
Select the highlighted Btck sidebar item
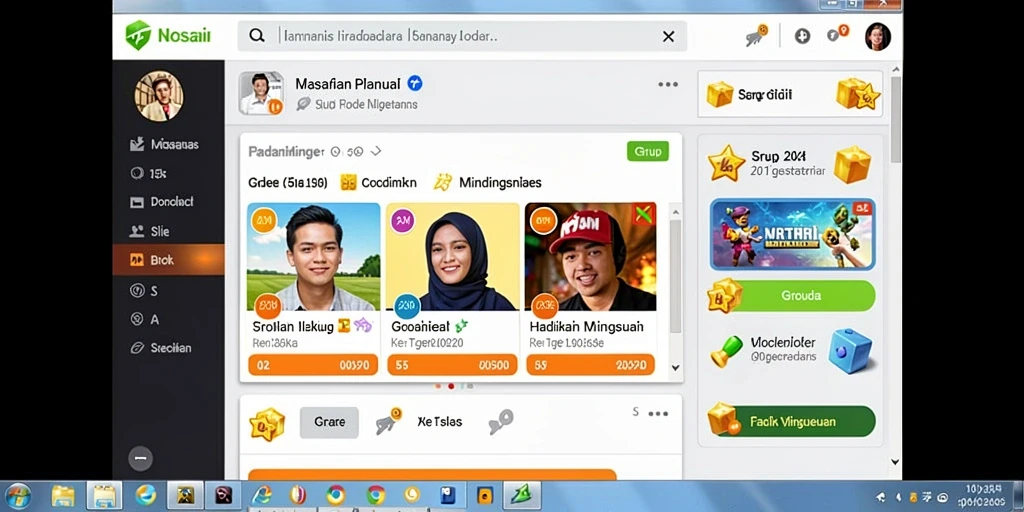pyautogui.click(x=168, y=260)
